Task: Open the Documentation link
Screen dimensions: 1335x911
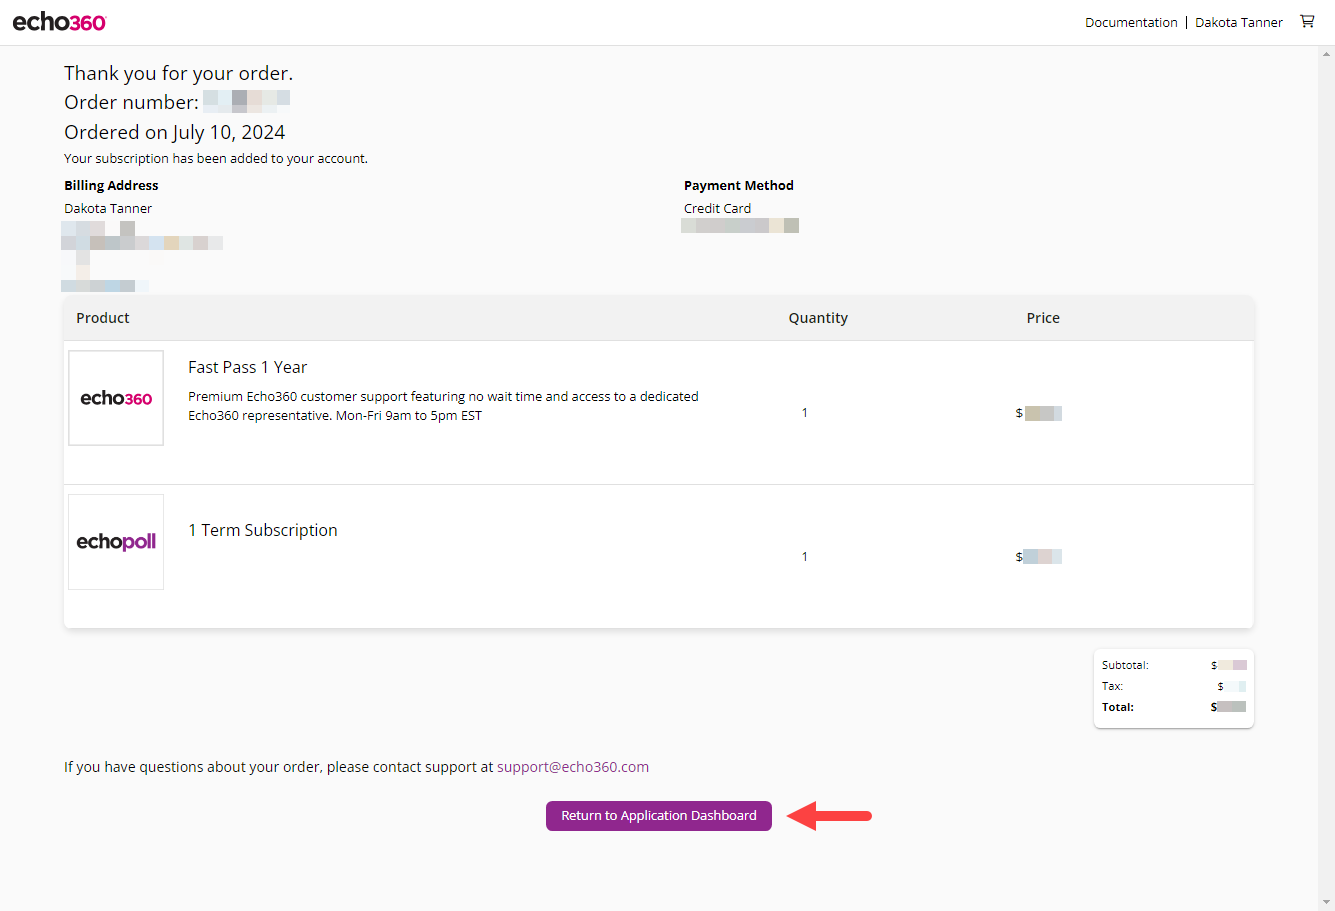Action: pos(1131,22)
